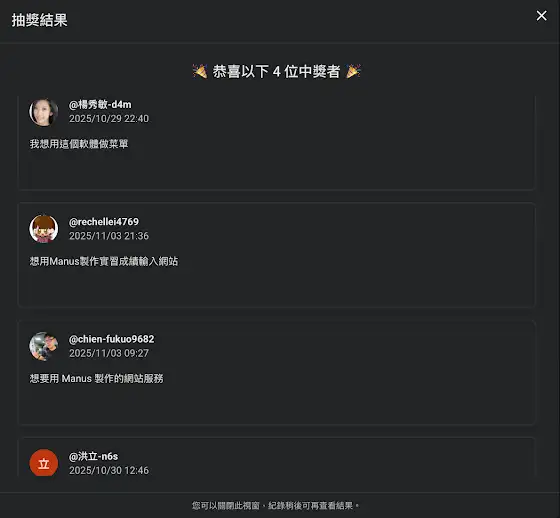Click heading 恭喜以下 4 位中獎者
The width and height of the screenshot is (560, 518).
pyautogui.click(x=276, y=71)
